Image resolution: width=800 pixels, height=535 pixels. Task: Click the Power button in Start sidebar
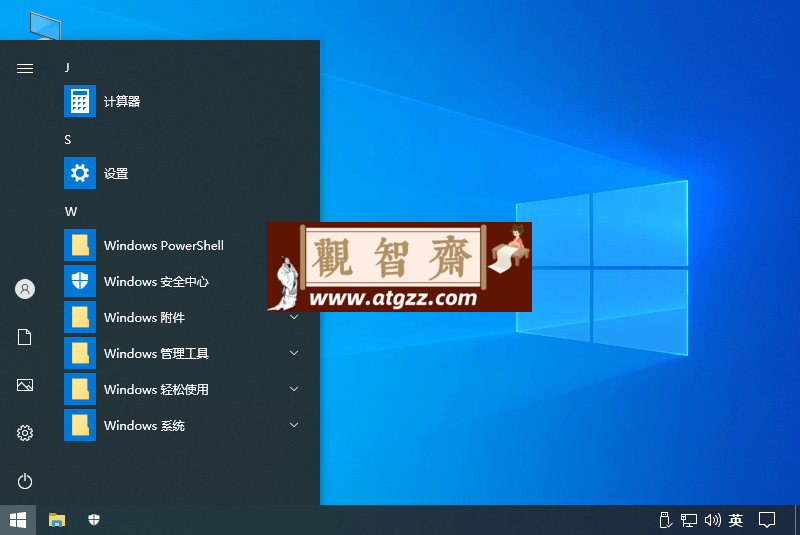tap(24, 481)
